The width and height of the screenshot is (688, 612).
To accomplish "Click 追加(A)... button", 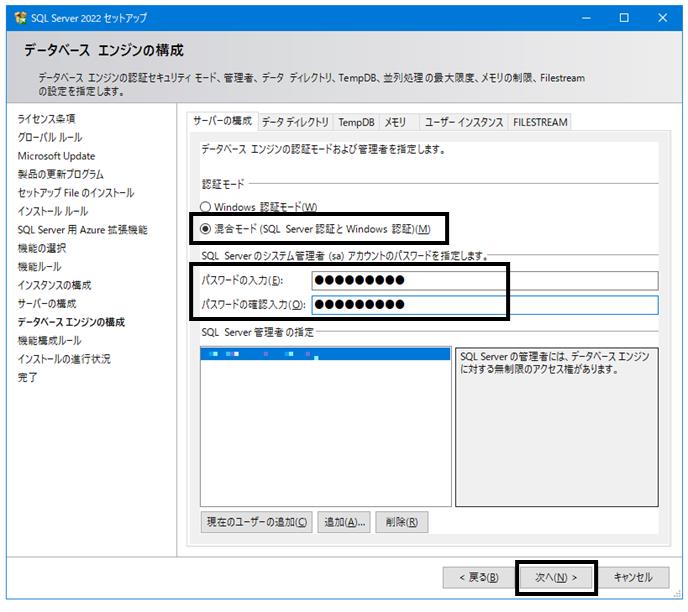I will click(344, 522).
